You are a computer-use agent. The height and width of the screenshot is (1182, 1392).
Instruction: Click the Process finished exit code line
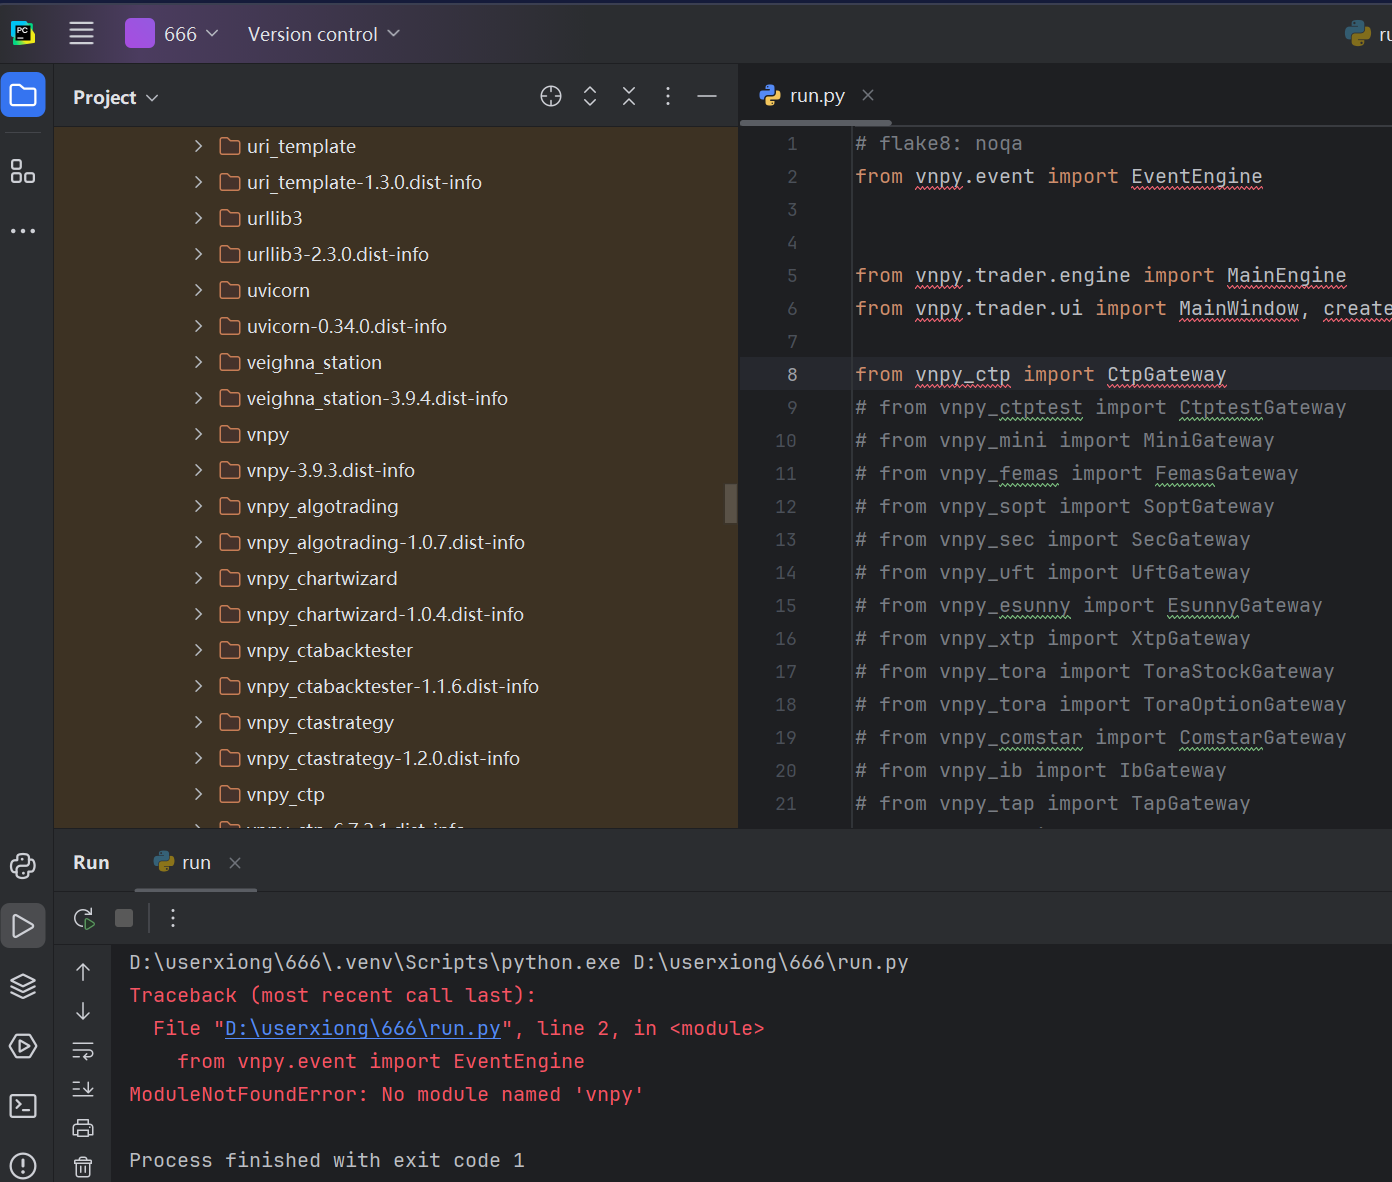pyautogui.click(x=327, y=1160)
